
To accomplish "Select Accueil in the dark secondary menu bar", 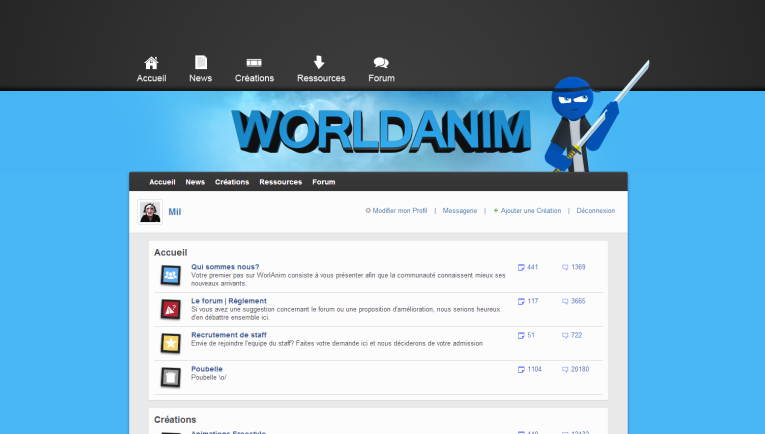I will [x=162, y=182].
